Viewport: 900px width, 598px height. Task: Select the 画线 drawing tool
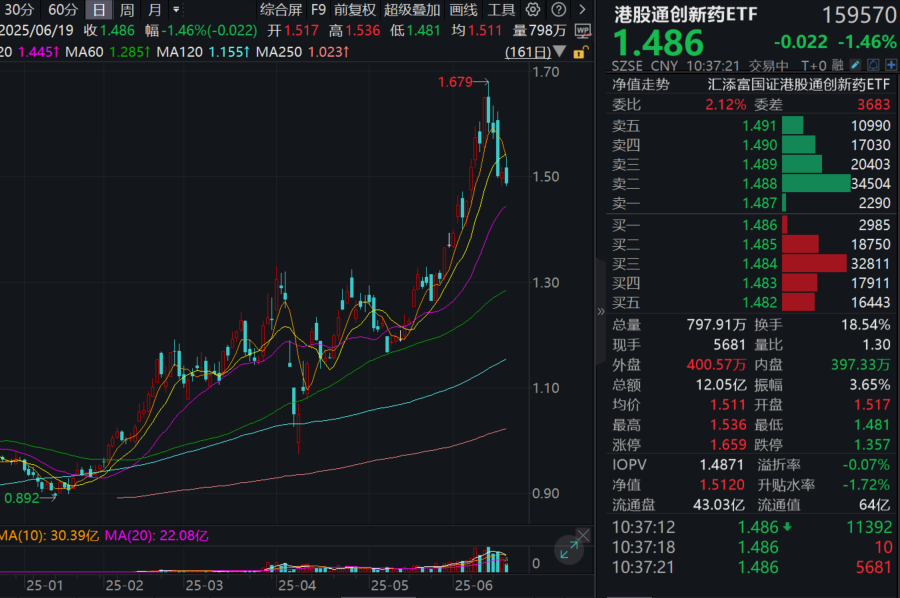(x=464, y=9)
